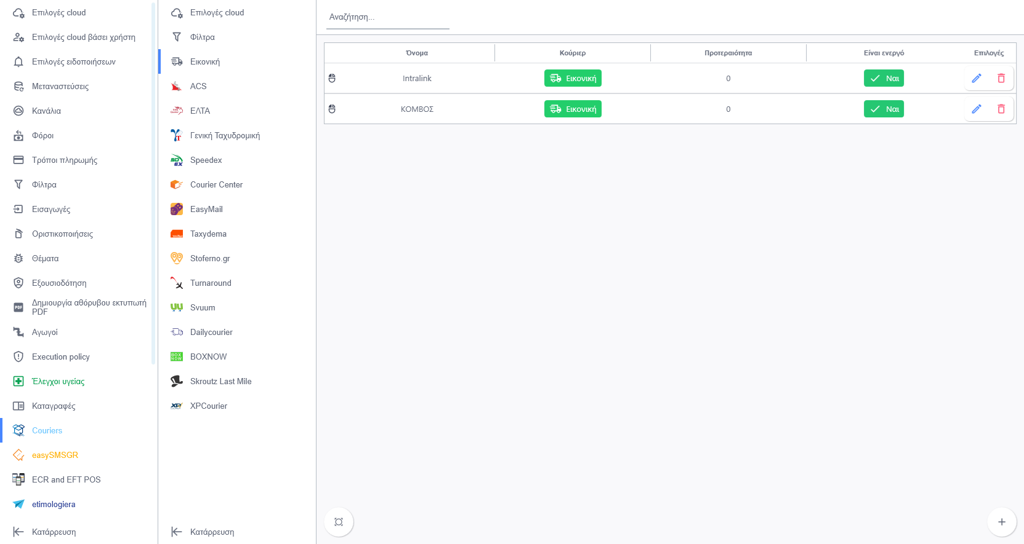Go to Τρόποι πληρωμής
Viewport: 1024px width, 544px height.
click(x=65, y=160)
